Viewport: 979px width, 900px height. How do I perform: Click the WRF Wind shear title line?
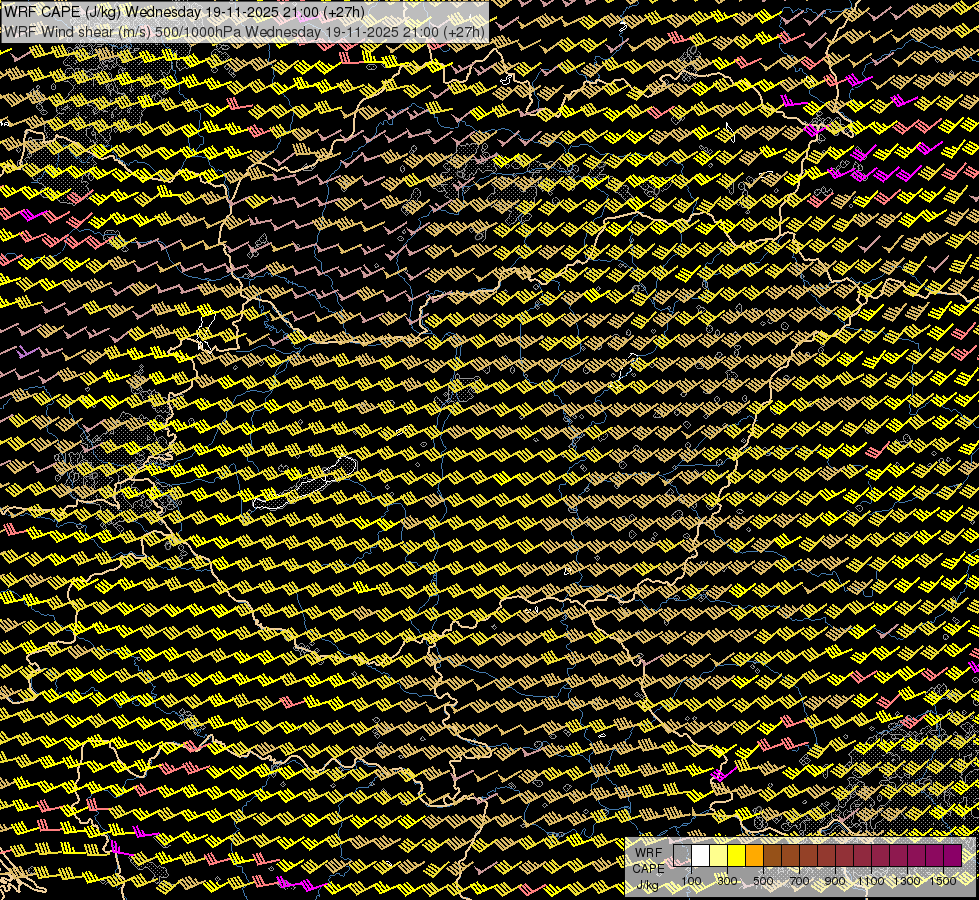point(244,32)
